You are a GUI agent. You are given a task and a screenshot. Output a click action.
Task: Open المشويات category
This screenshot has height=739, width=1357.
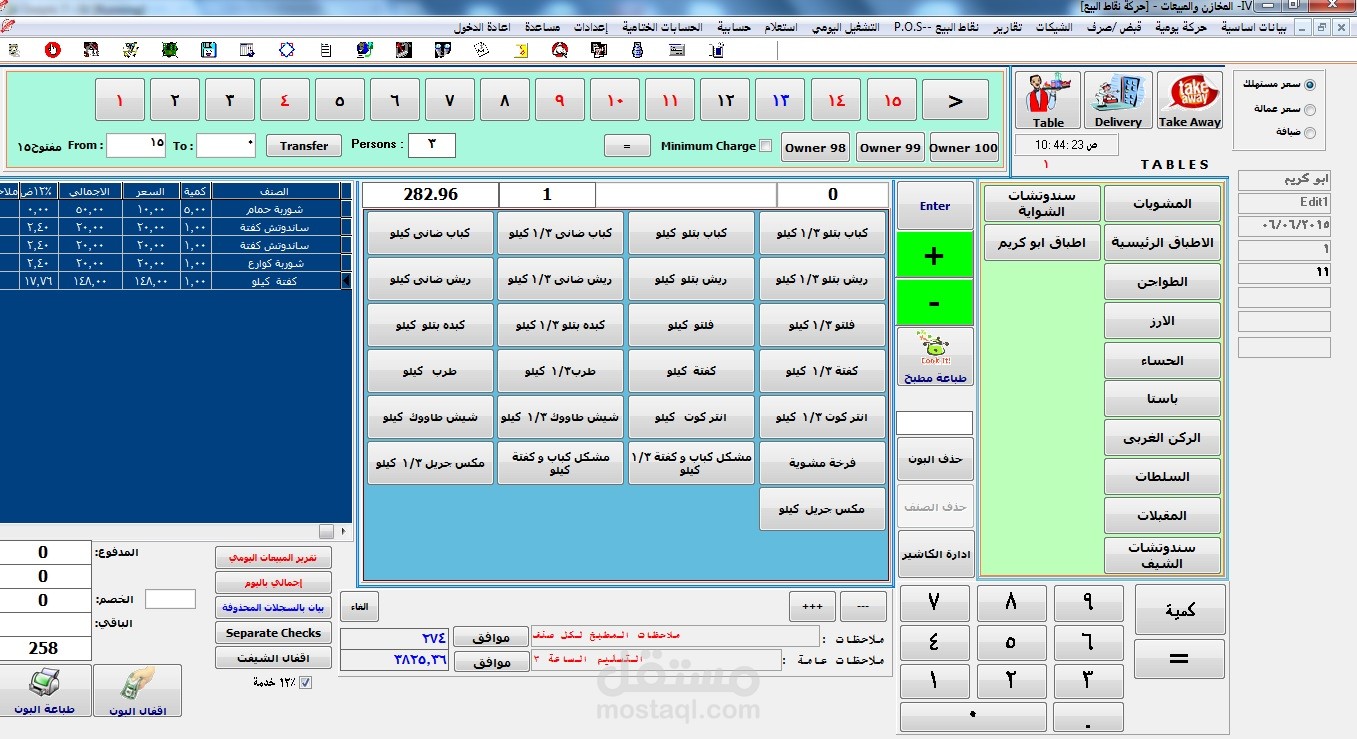pos(1162,204)
